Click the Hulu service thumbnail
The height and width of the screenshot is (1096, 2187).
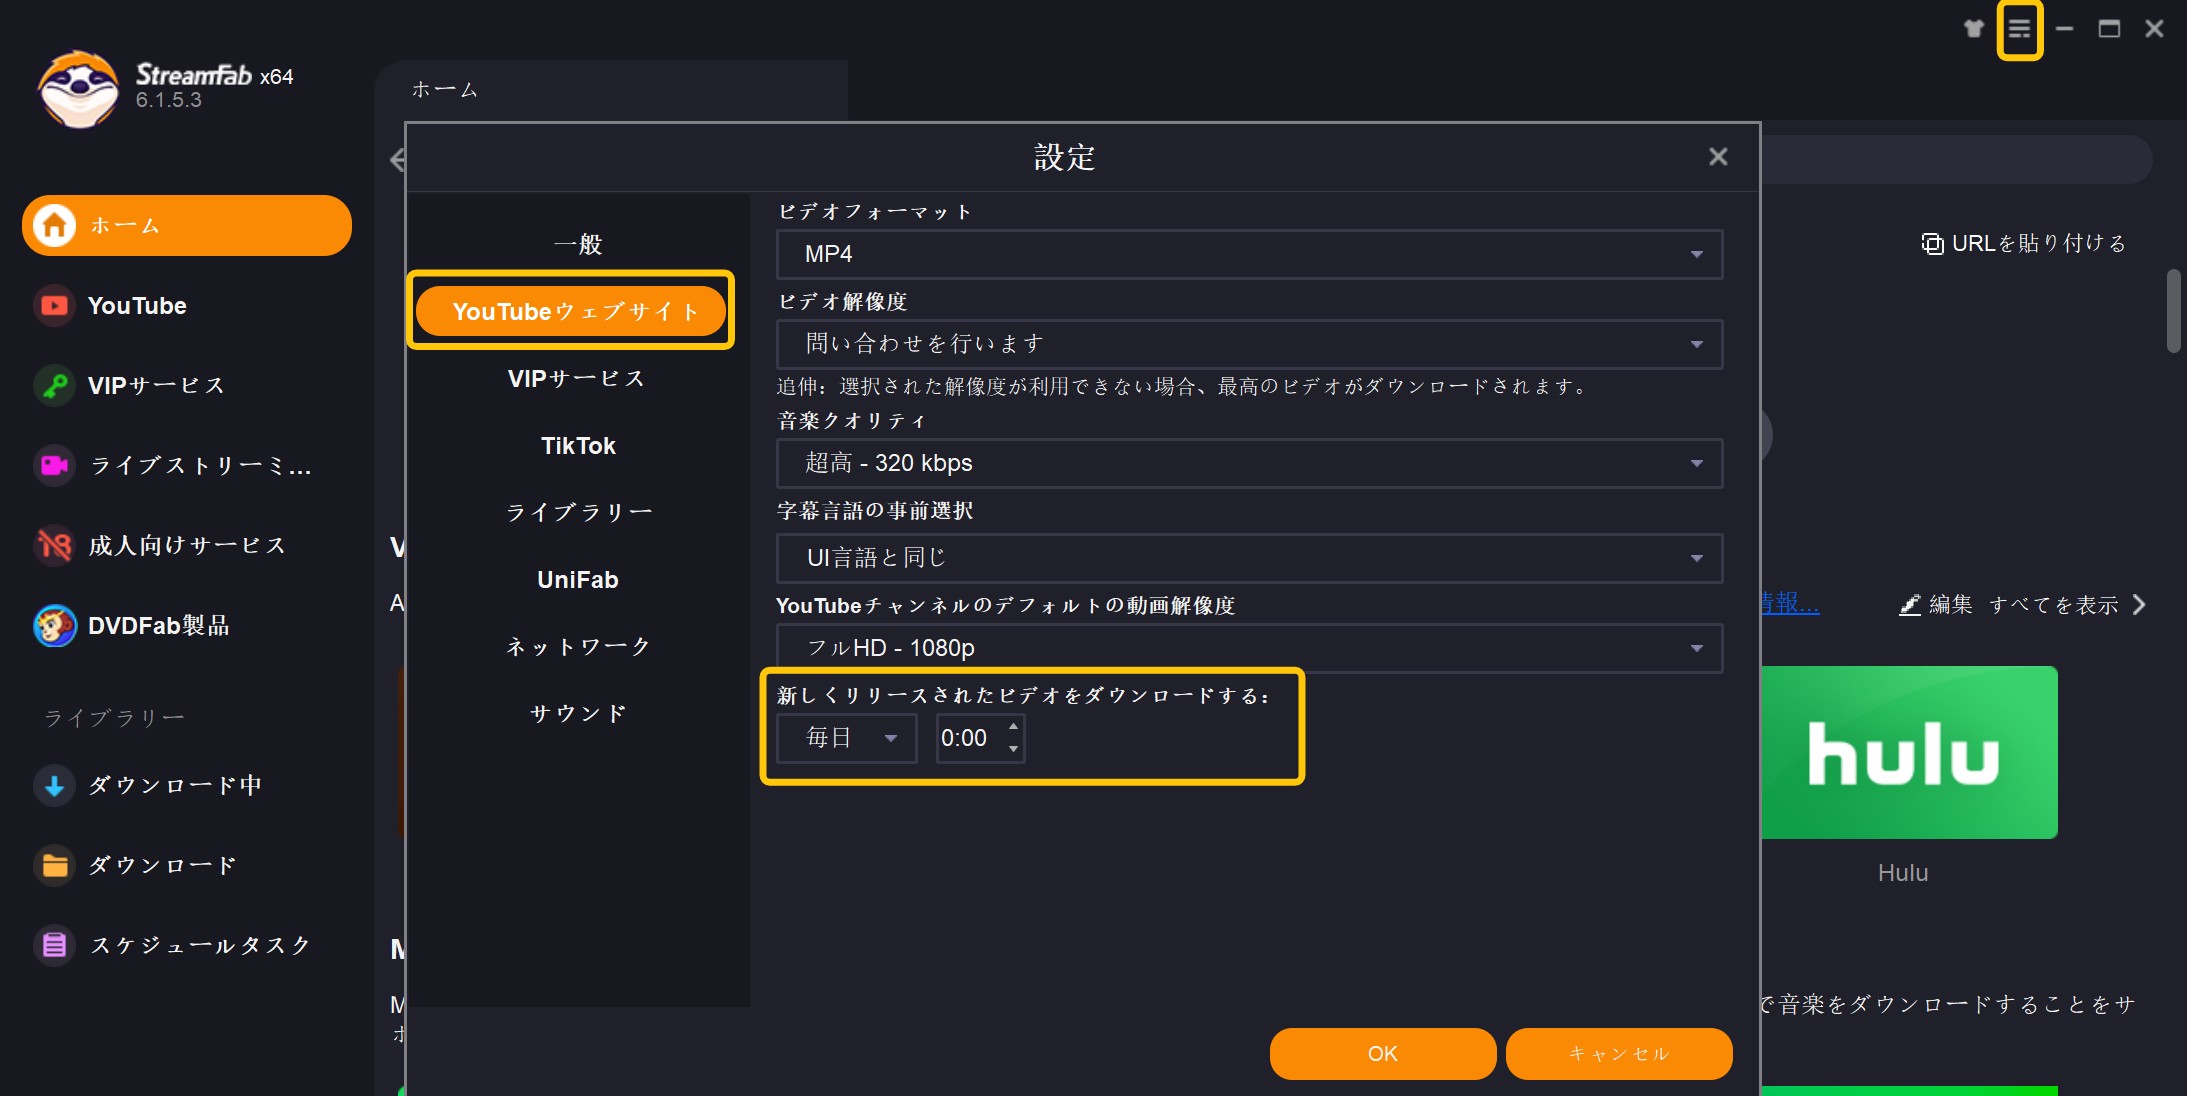pyautogui.click(x=1908, y=752)
